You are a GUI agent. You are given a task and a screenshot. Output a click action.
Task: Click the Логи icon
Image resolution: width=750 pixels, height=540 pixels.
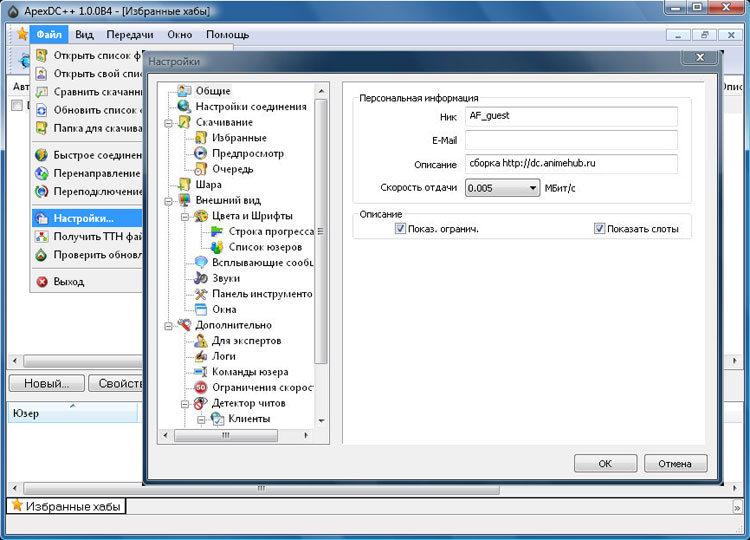click(200, 356)
